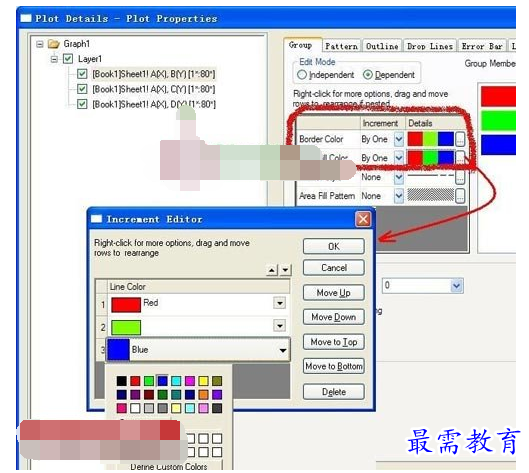Pick dark green in the color palette popup
Viewport: 529px width, 473px height.
pyautogui.click(x=163, y=394)
